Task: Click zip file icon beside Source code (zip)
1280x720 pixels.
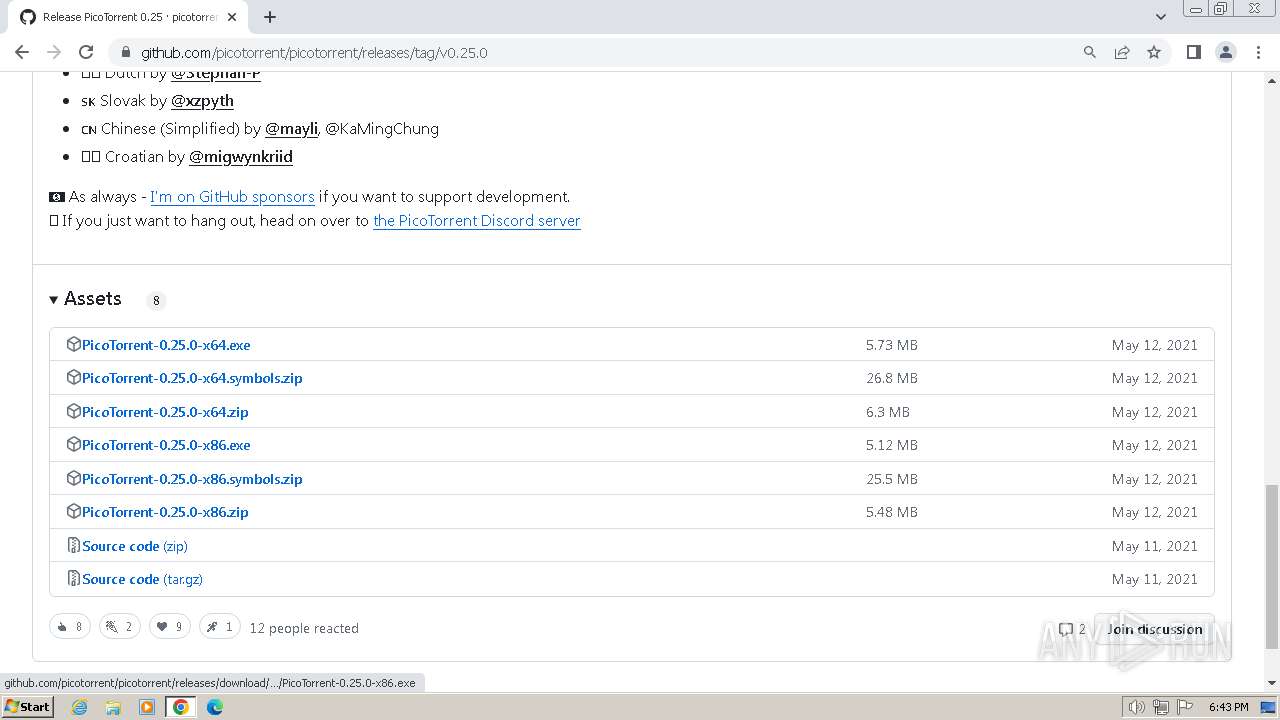Action: (73, 545)
